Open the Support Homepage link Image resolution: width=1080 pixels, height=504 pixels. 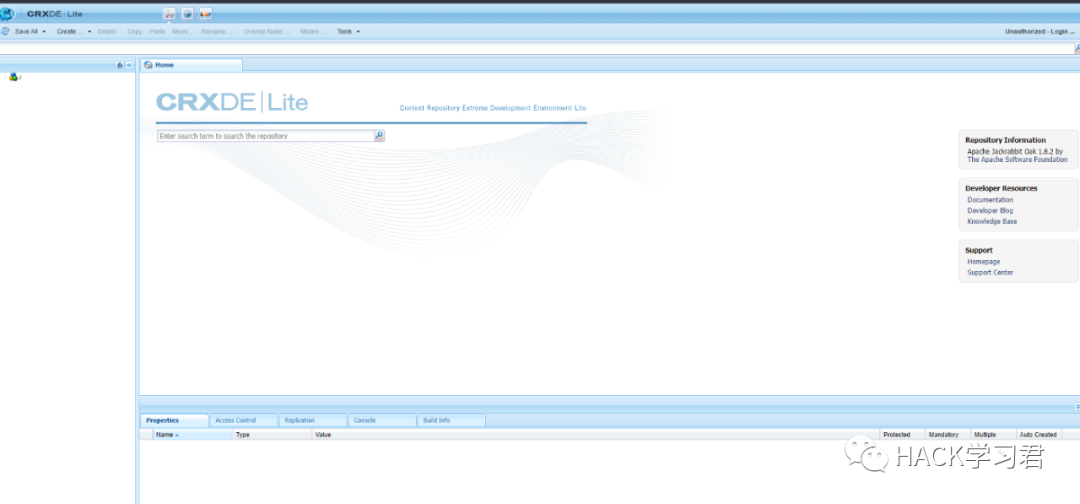[984, 262]
